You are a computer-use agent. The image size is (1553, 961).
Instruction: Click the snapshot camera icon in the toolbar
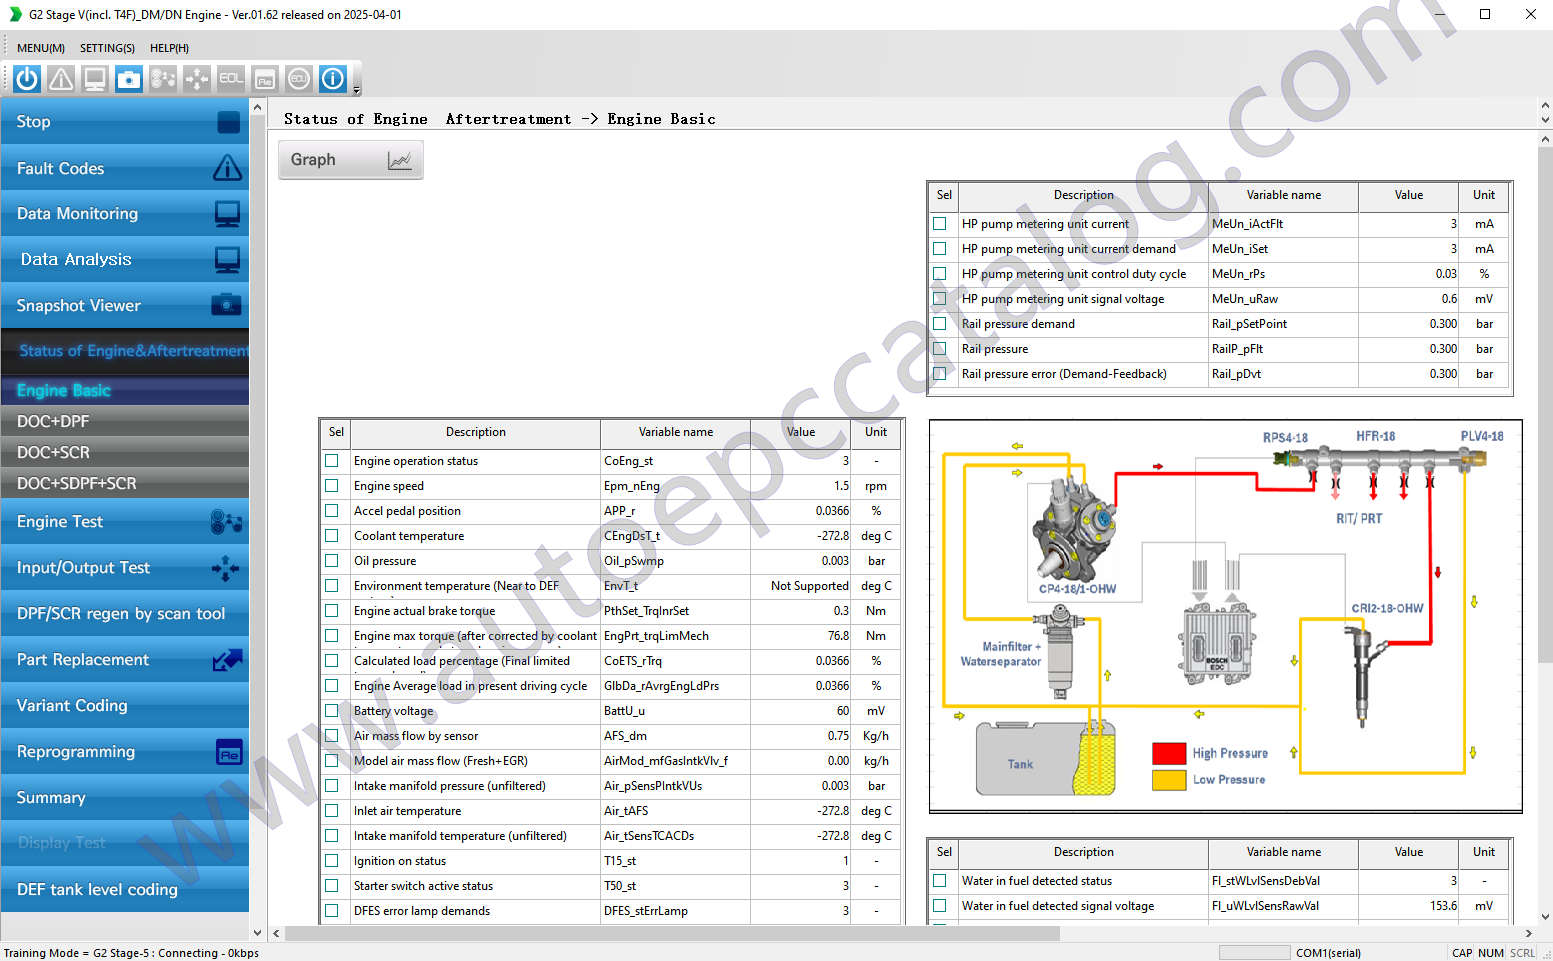[x=128, y=78]
